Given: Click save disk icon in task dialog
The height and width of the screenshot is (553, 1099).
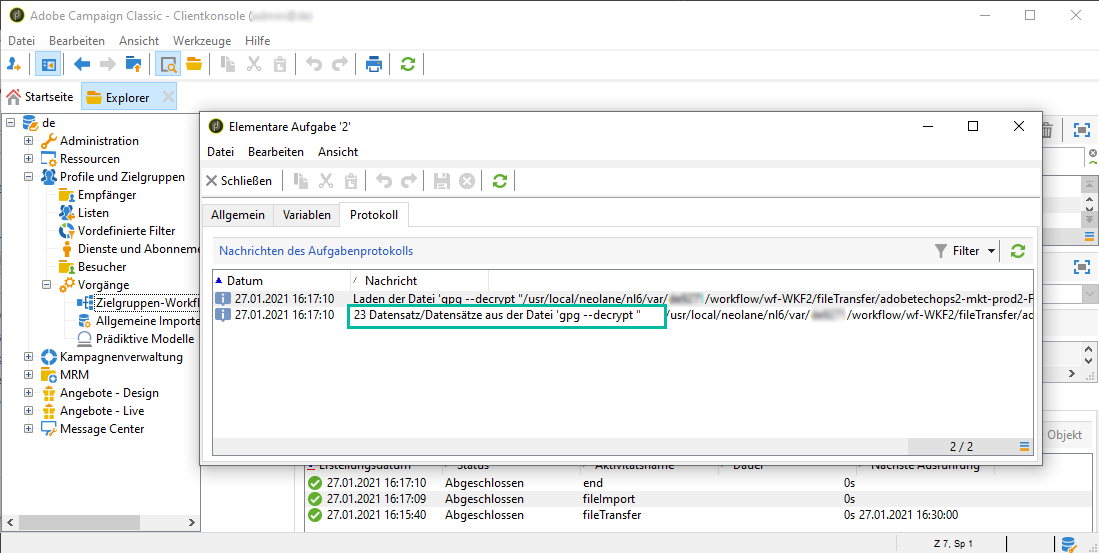Looking at the screenshot, I should pos(442,181).
